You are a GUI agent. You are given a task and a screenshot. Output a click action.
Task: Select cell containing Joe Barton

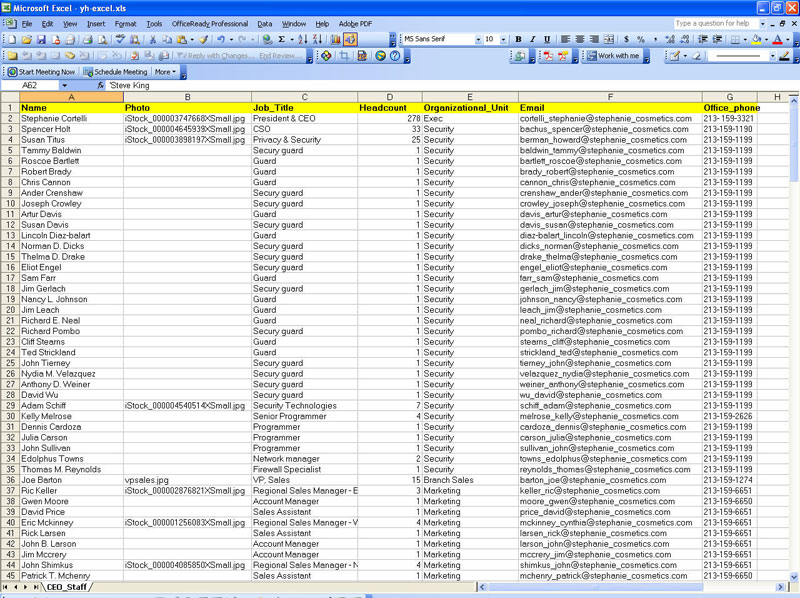[71, 480]
